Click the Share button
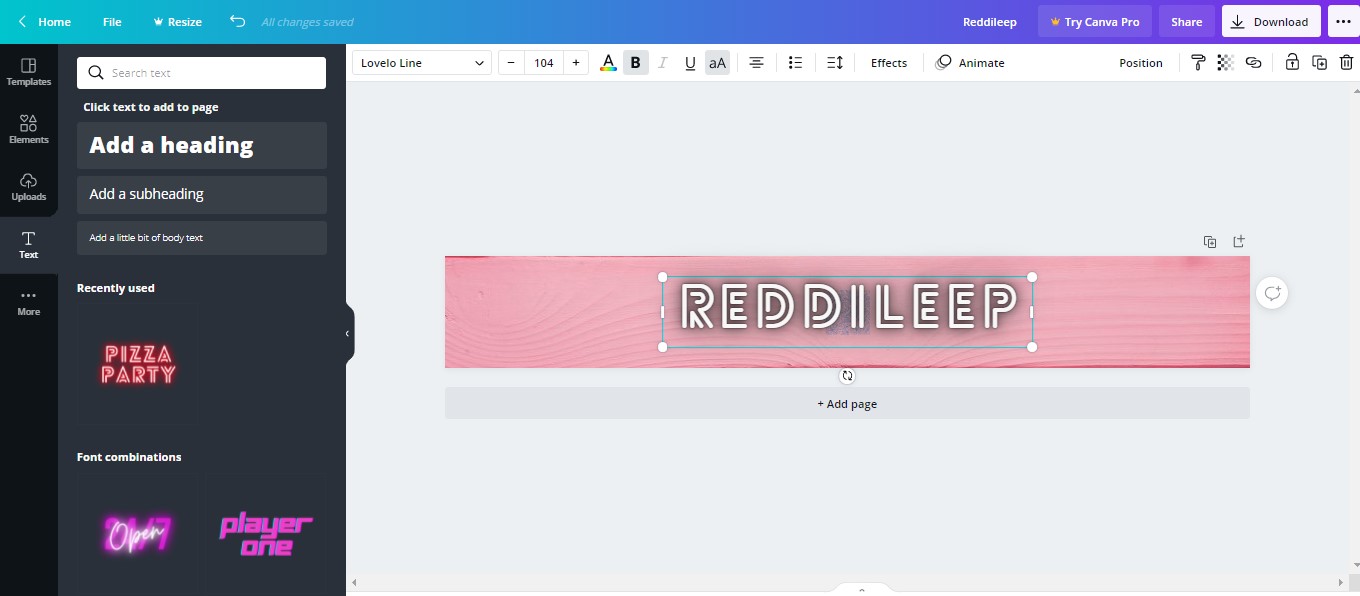The image size is (1360, 596). (x=1187, y=22)
